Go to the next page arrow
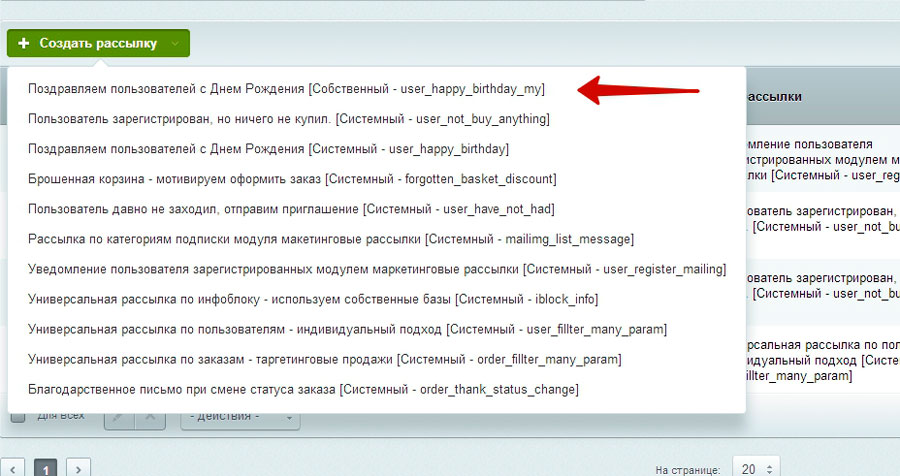 78,467
